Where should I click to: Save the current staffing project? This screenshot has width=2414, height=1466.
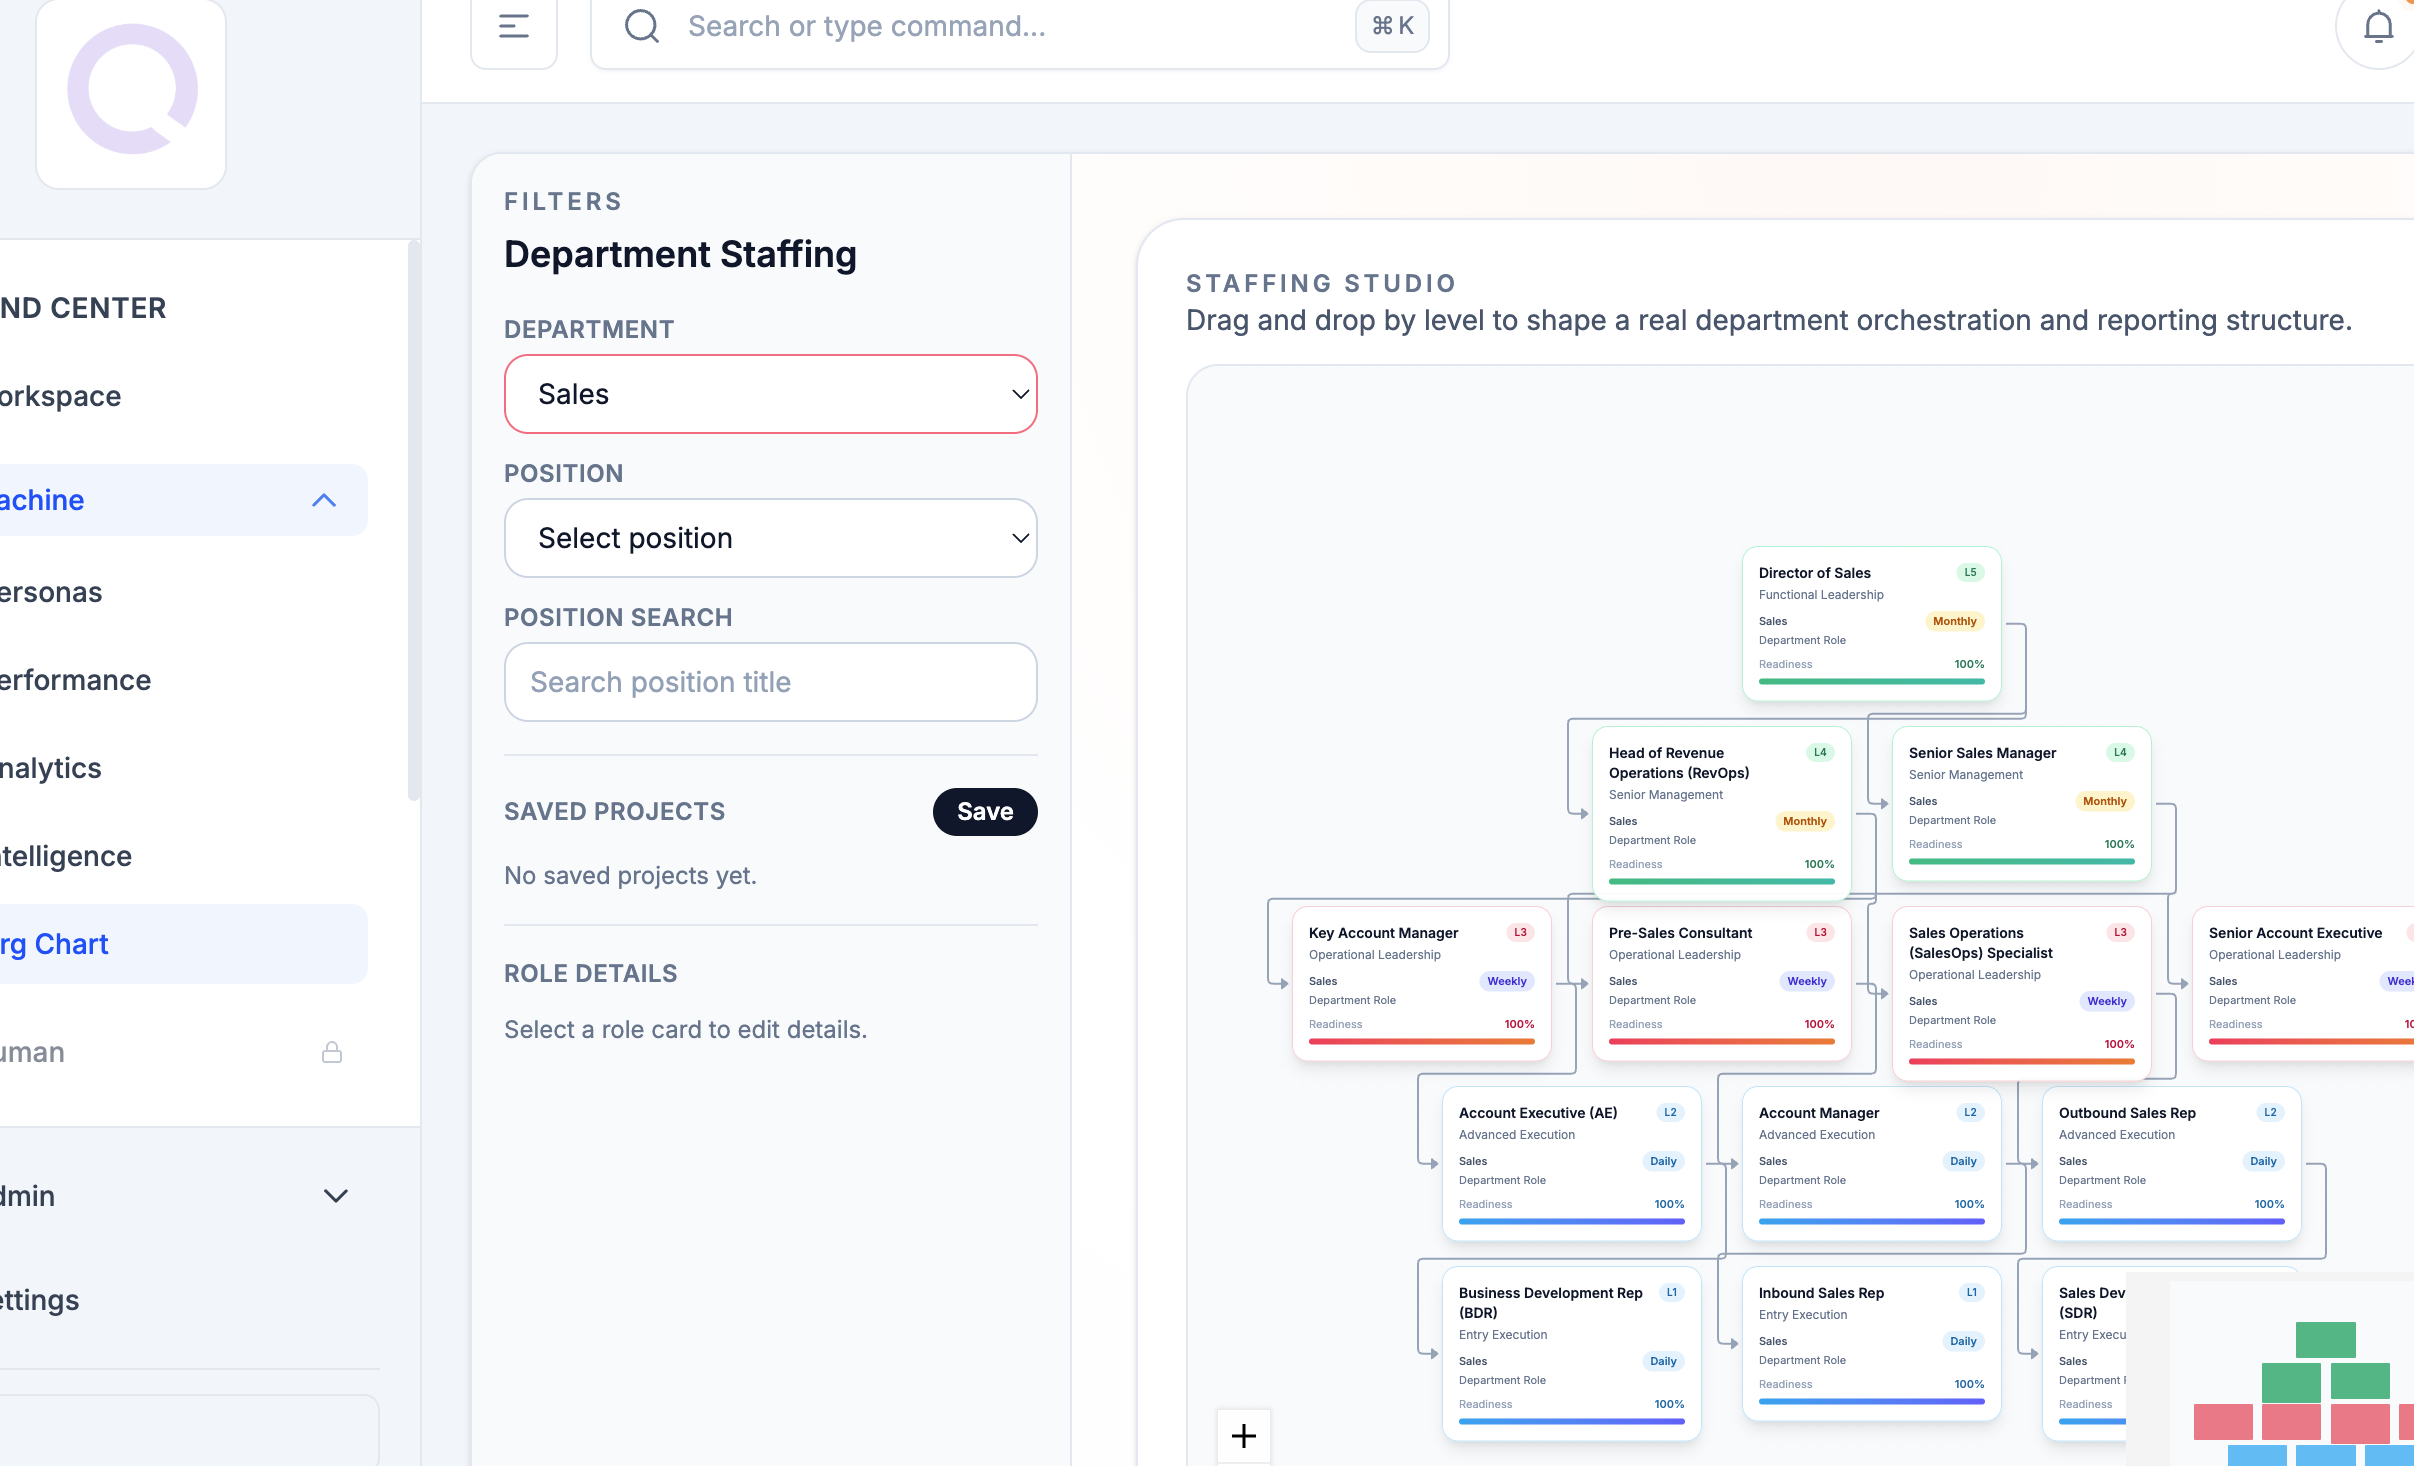click(x=984, y=811)
